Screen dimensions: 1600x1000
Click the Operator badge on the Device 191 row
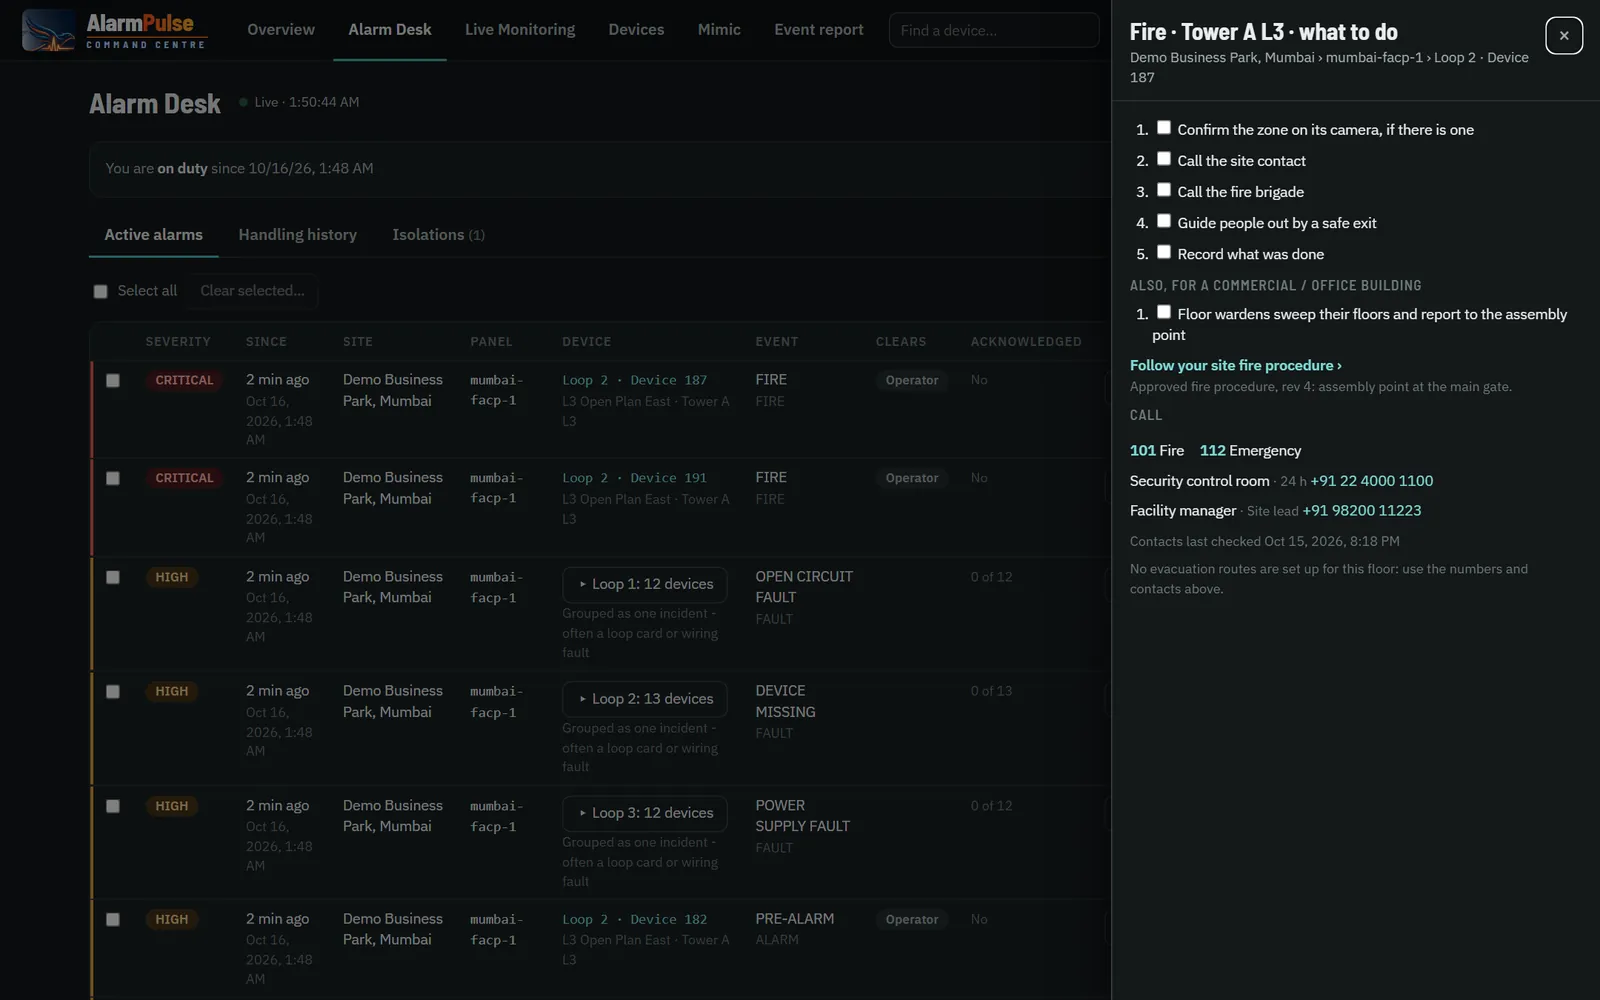point(912,478)
